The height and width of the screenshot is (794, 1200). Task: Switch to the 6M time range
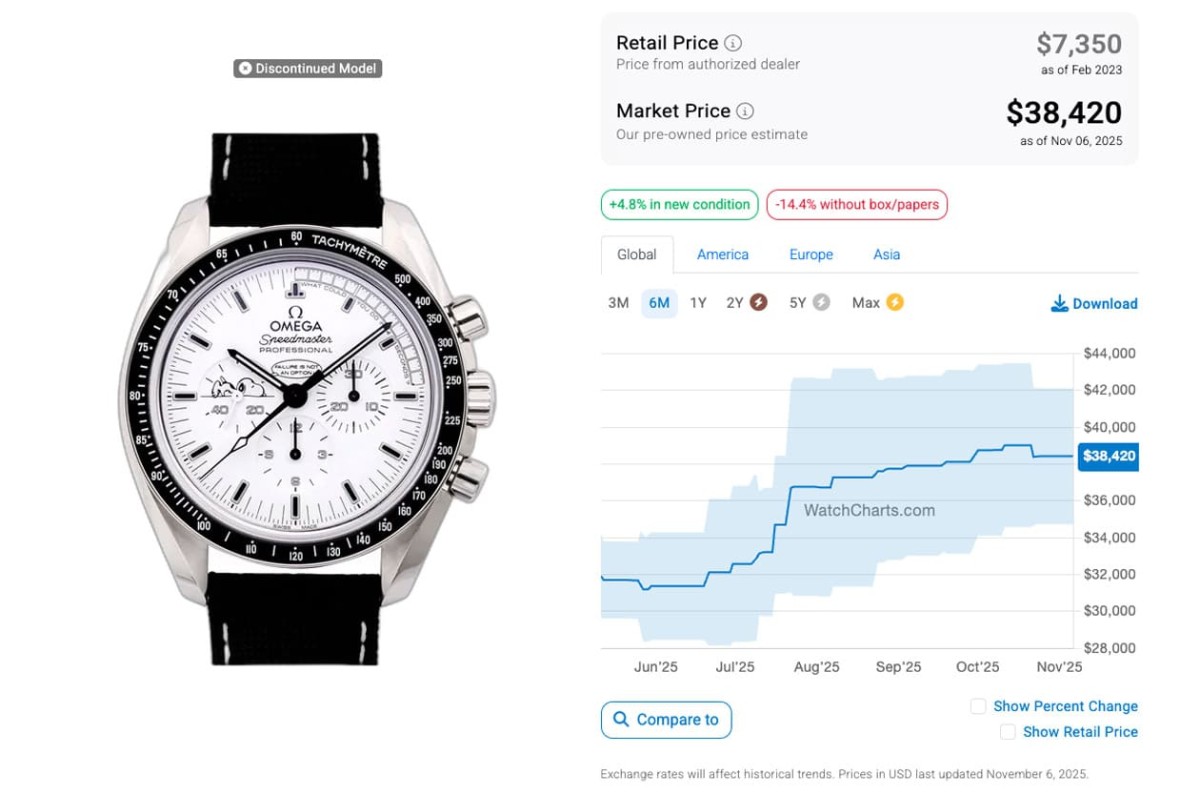point(659,303)
